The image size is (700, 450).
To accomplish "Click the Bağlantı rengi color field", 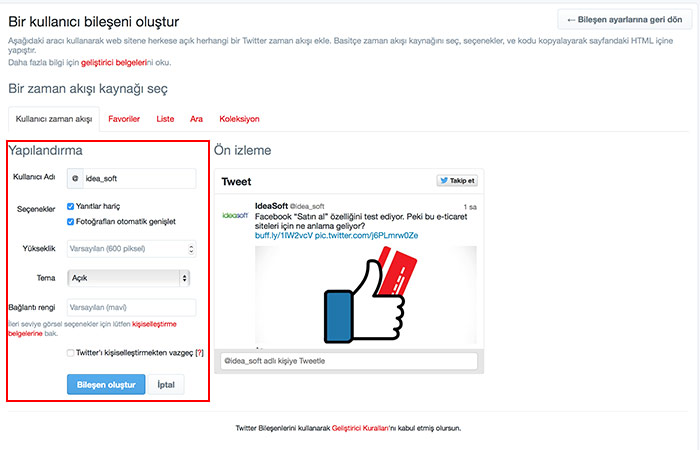I will pyautogui.click(x=132, y=308).
